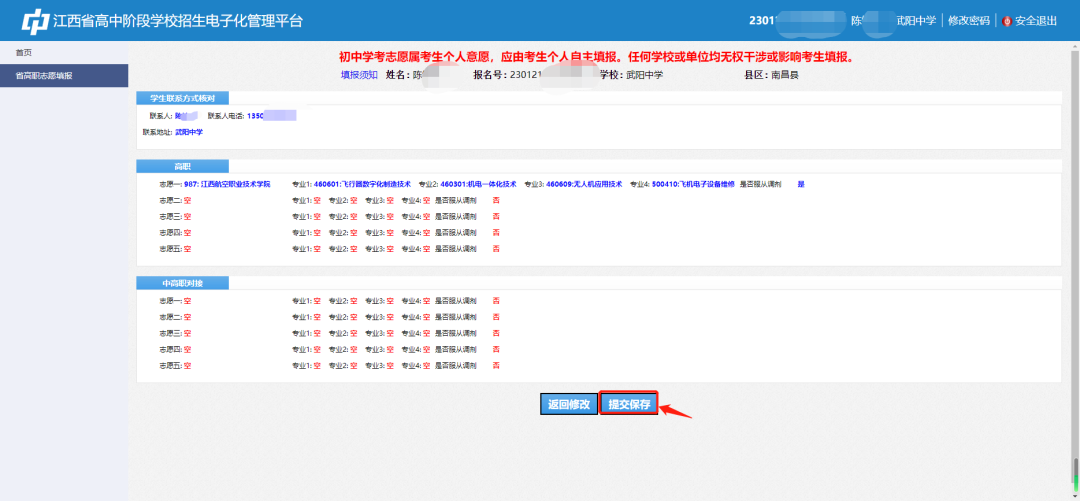Click the scrollbar up arrow
This screenshot has height=501, width=1080.
[1075, 45]
